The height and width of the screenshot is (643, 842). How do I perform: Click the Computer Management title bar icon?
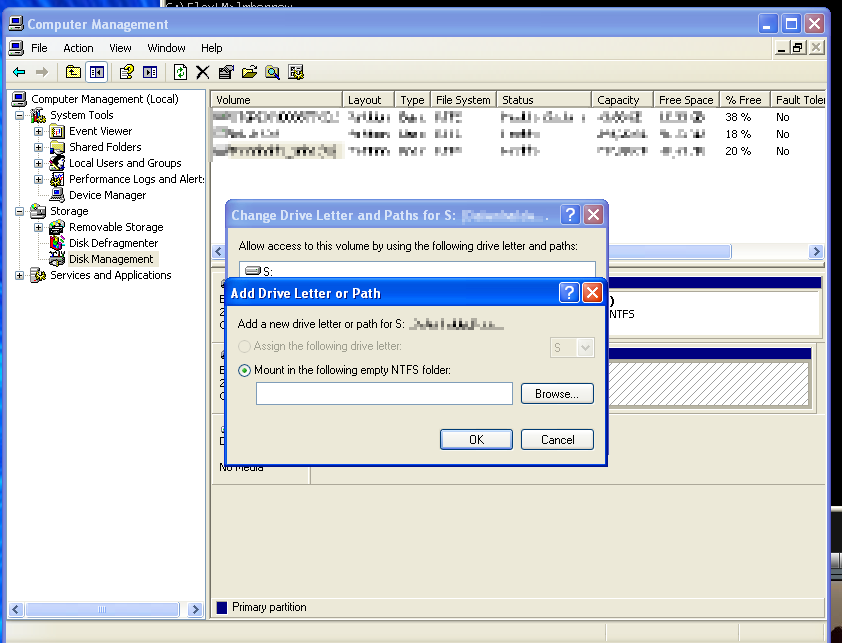click(16, 24)
